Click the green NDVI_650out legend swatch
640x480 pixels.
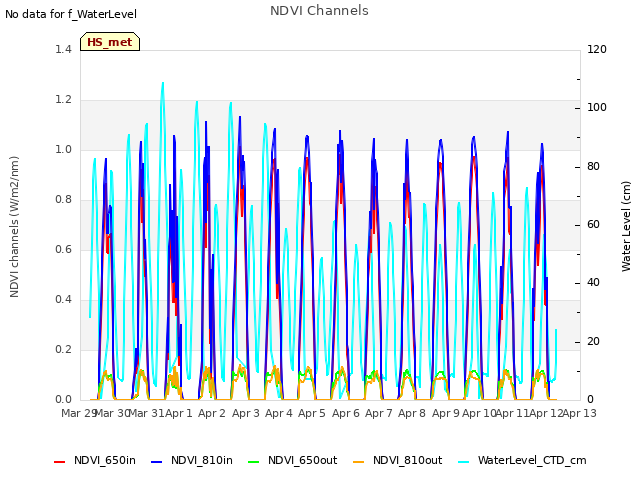253,462
